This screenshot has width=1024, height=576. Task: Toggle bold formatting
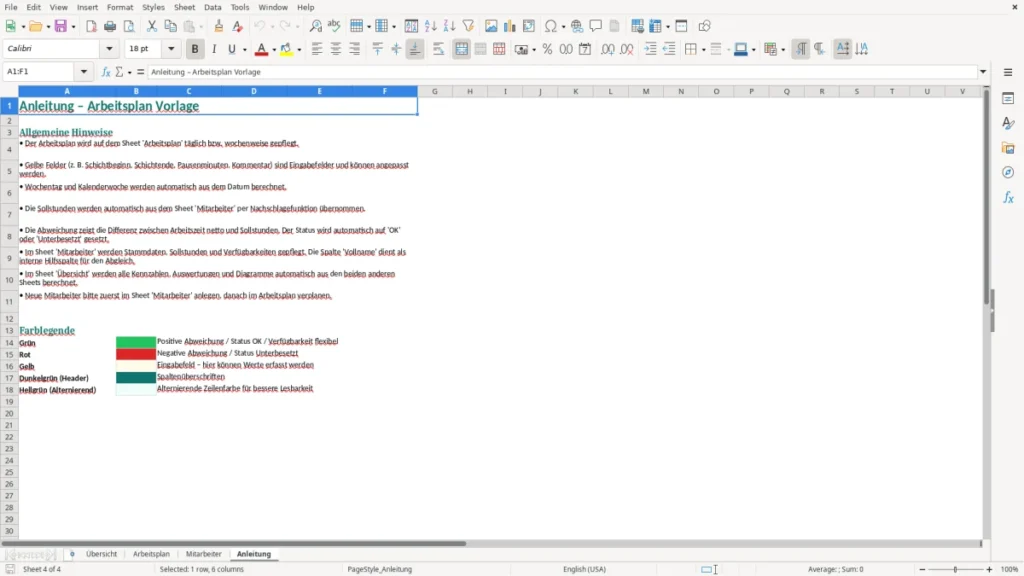pyautogui.click(x=195, y=49)
